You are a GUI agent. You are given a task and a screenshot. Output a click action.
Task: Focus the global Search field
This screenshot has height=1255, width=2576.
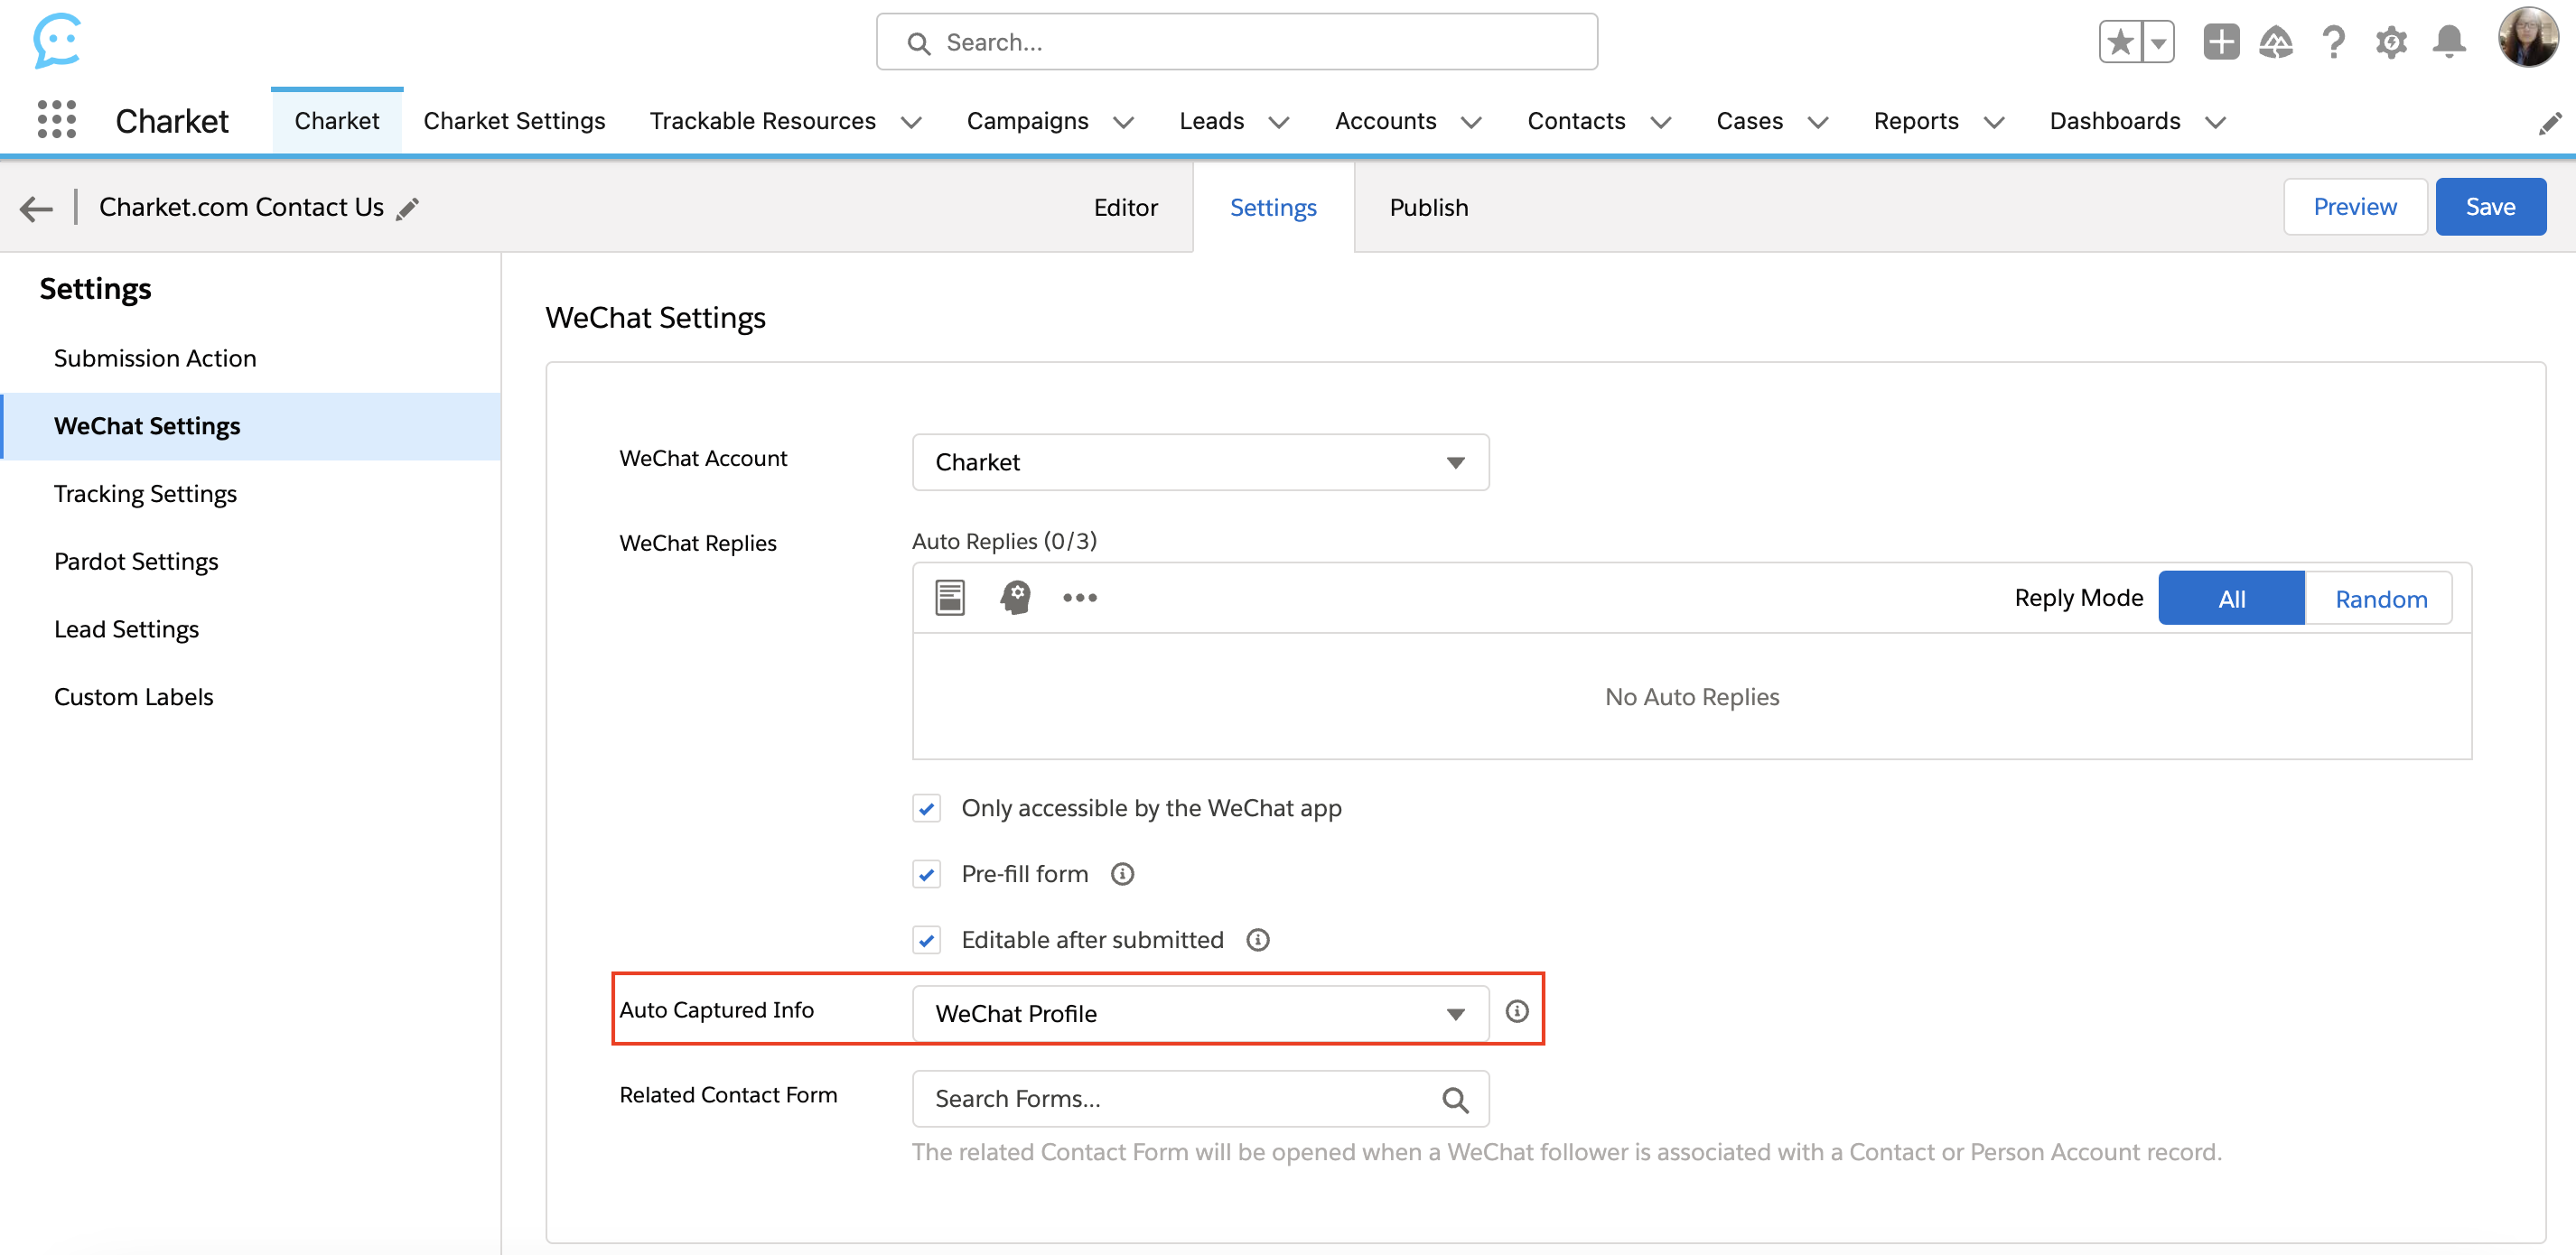pos(1236,42)
